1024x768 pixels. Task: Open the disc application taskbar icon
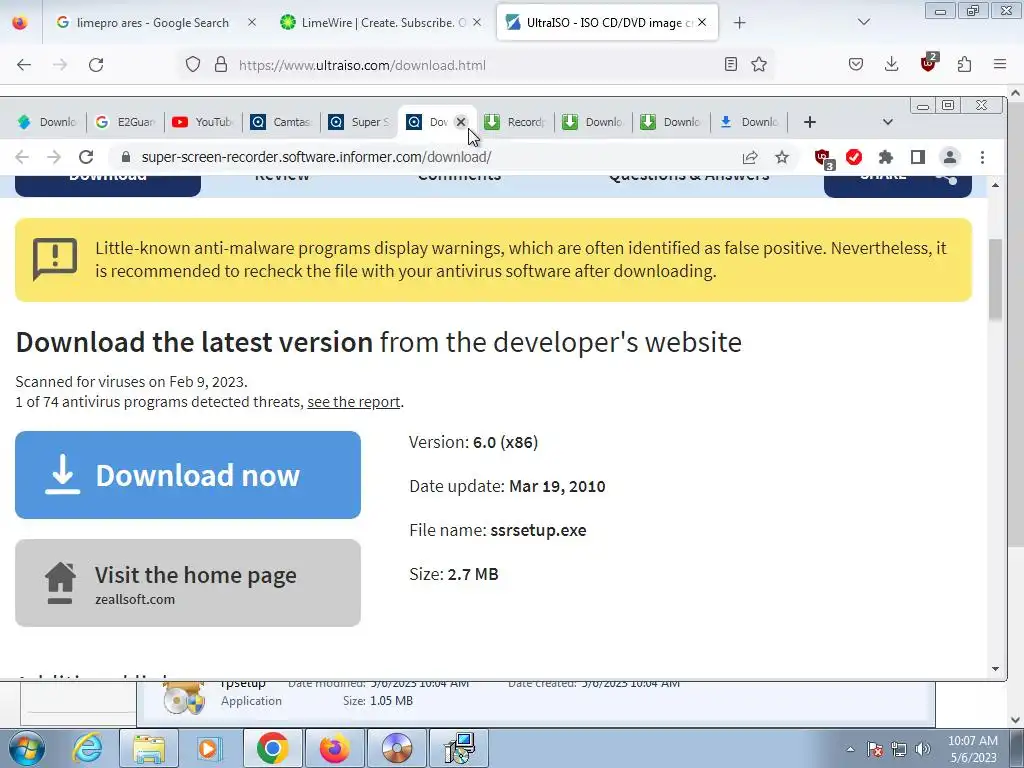click(x=396, y=748)
